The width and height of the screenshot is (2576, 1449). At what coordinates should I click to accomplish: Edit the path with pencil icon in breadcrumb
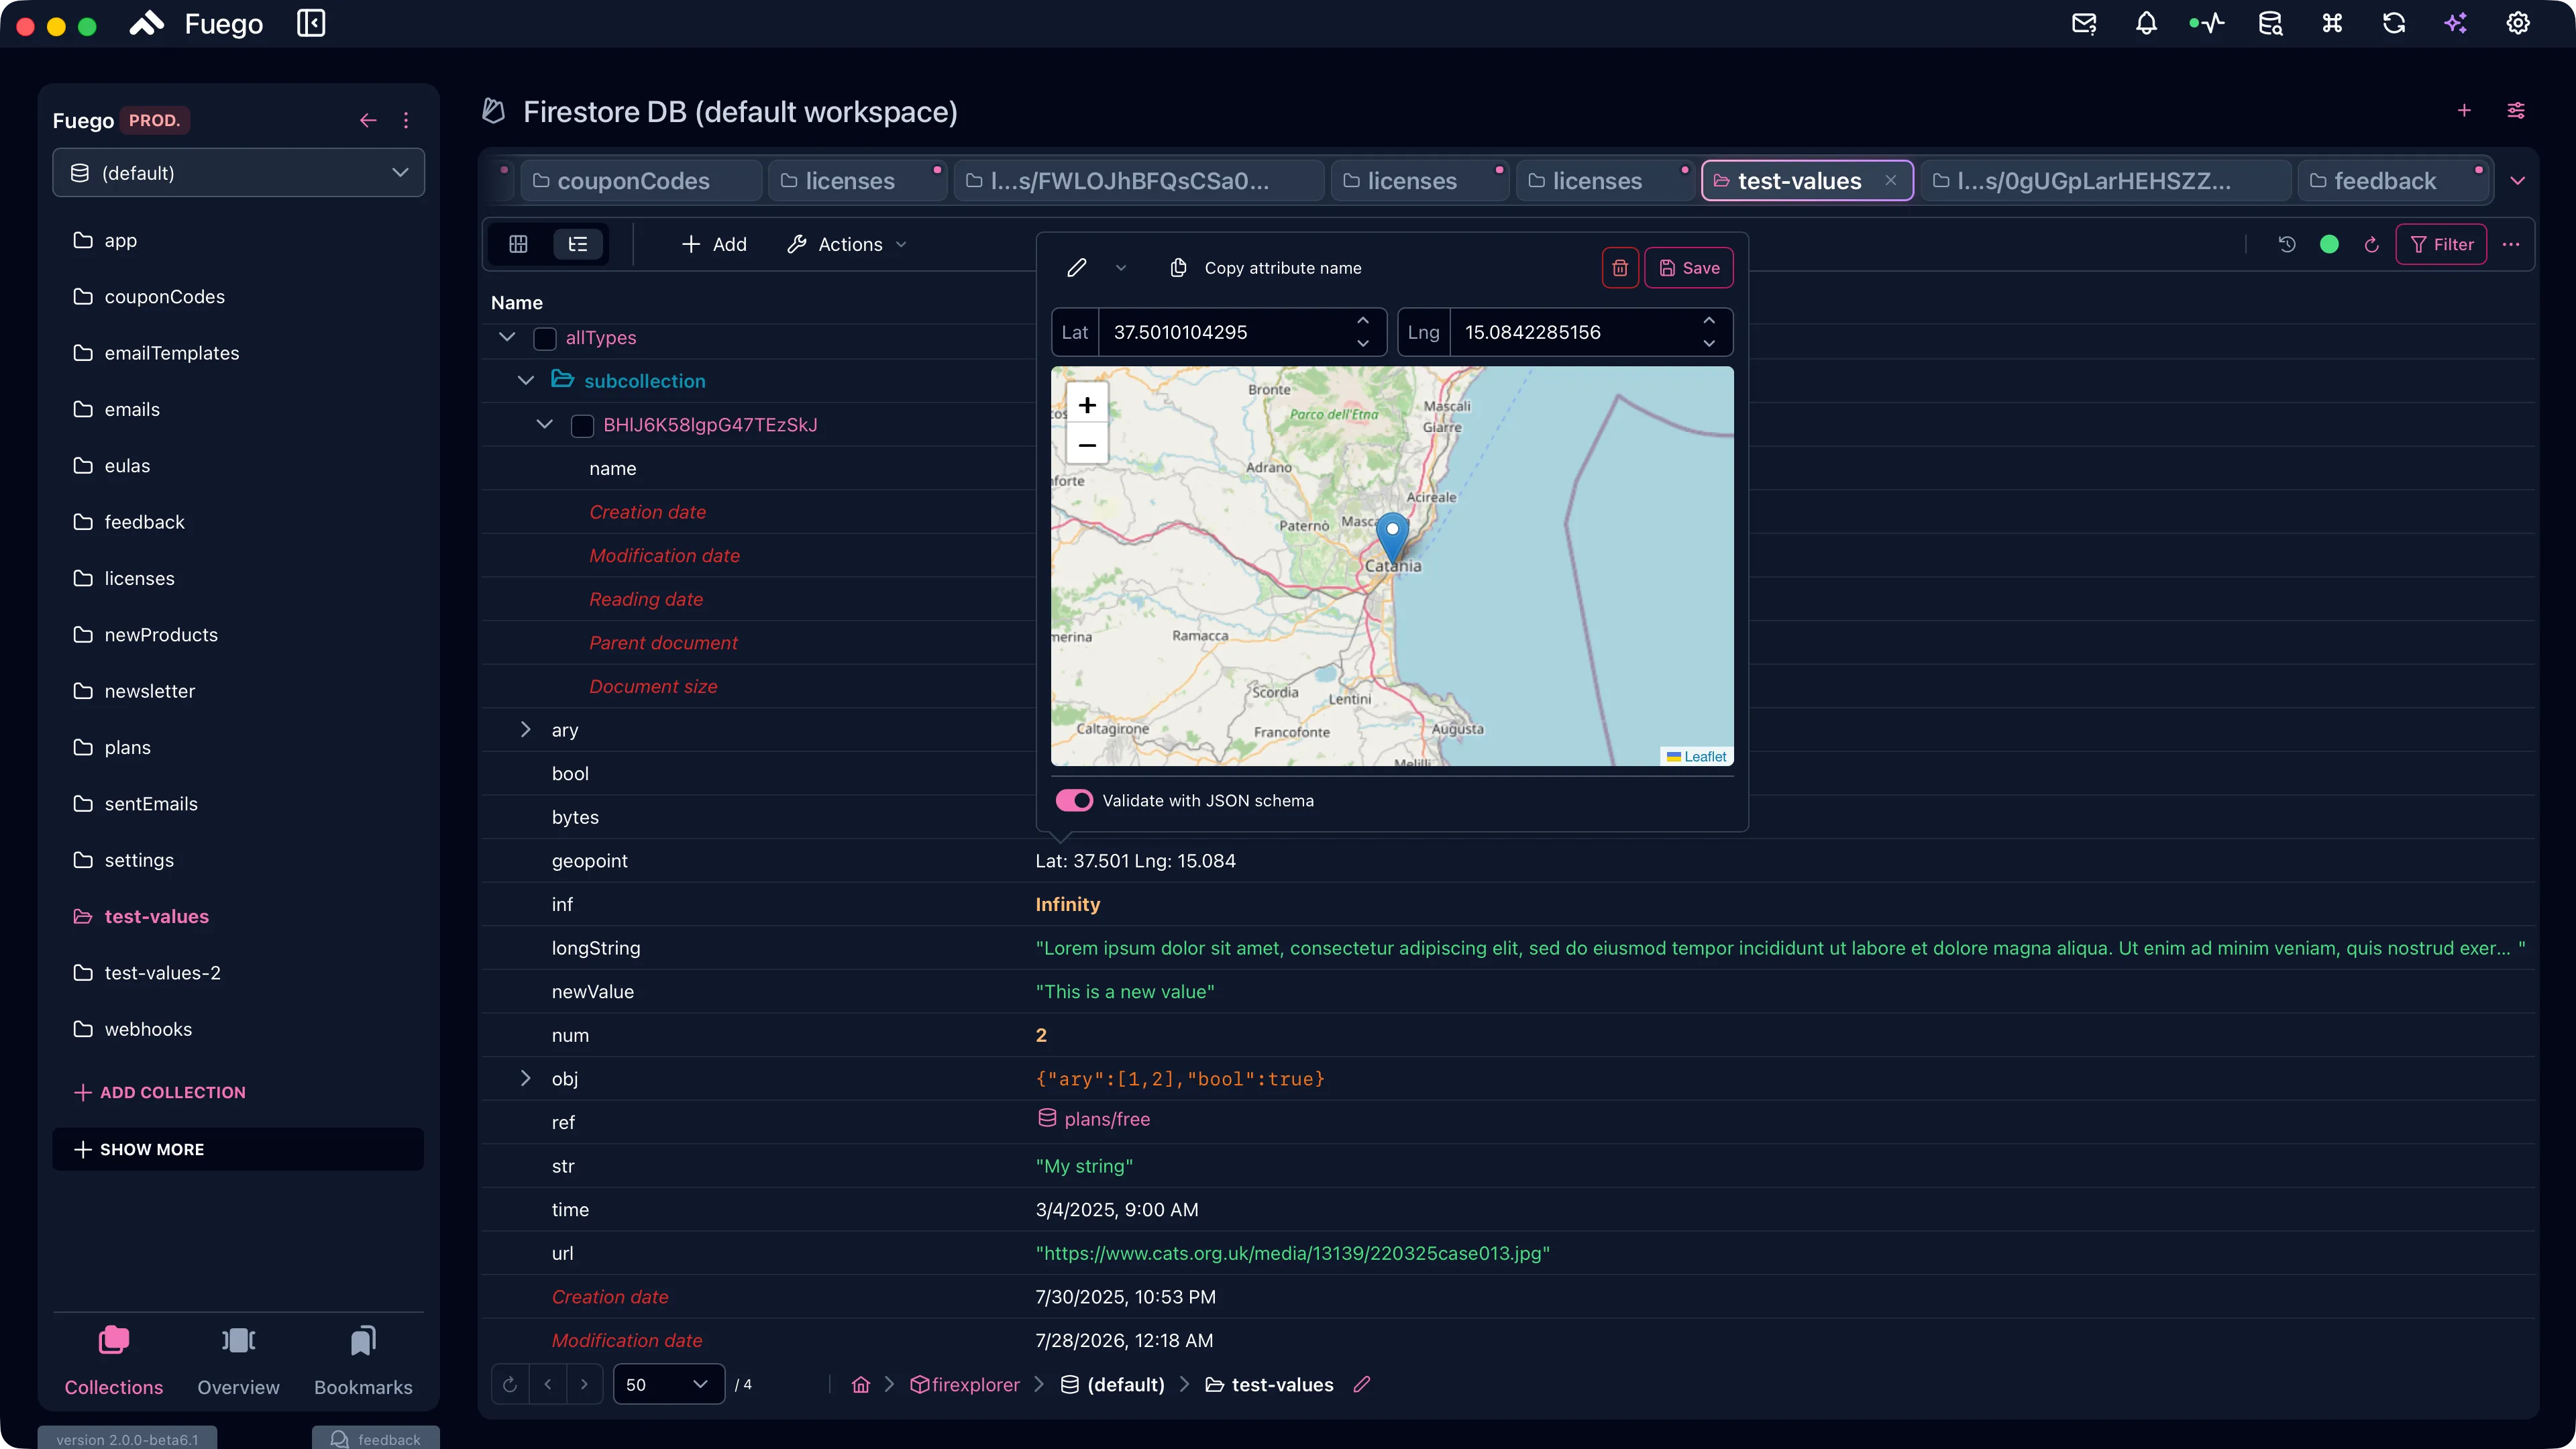click(x=1361, y=1385)
